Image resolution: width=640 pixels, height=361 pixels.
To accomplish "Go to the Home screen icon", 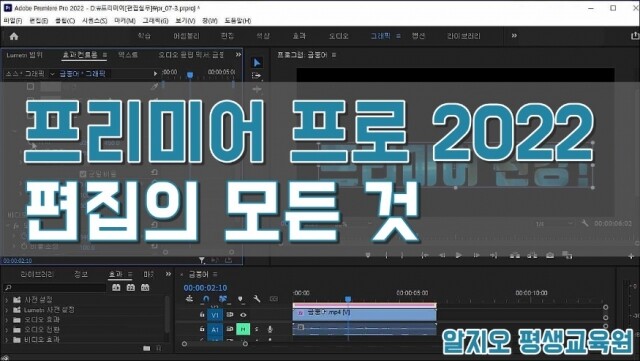I will [x=14, y=36].
